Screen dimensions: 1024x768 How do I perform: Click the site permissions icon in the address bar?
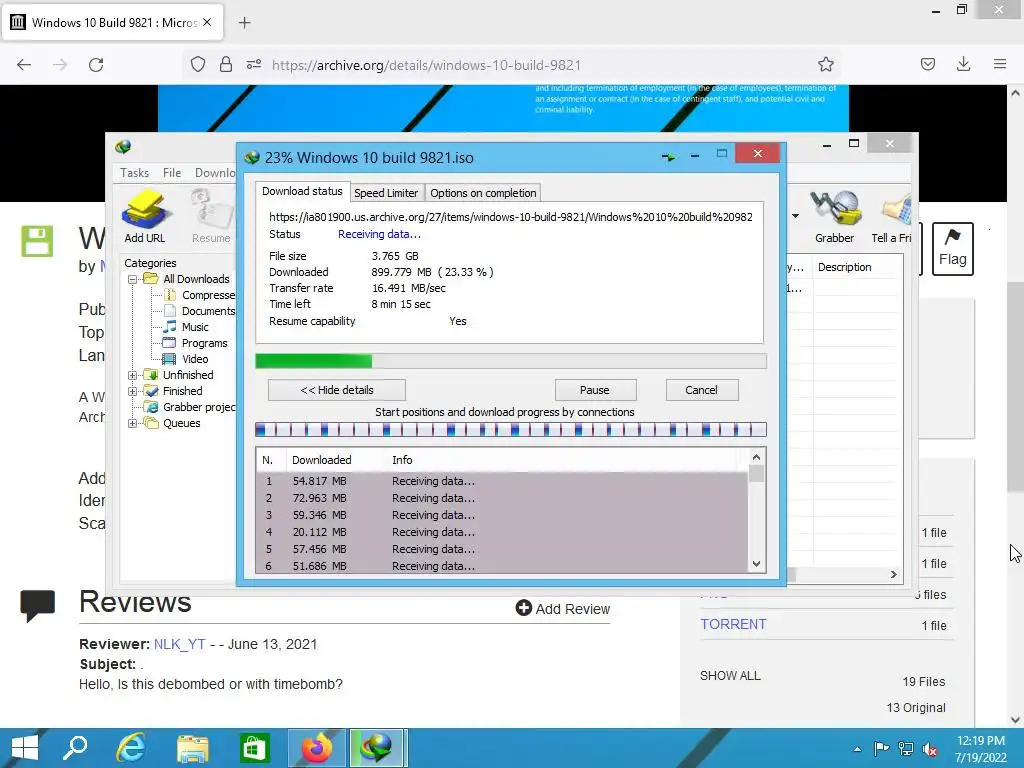click(x=254, y=64)
